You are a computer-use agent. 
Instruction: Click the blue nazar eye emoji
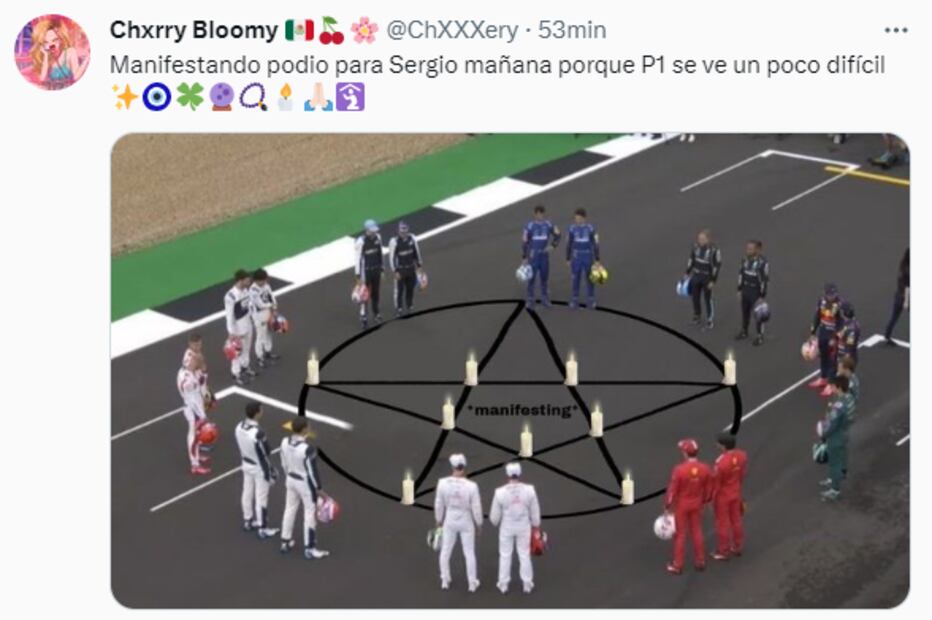tap(157, 97)
